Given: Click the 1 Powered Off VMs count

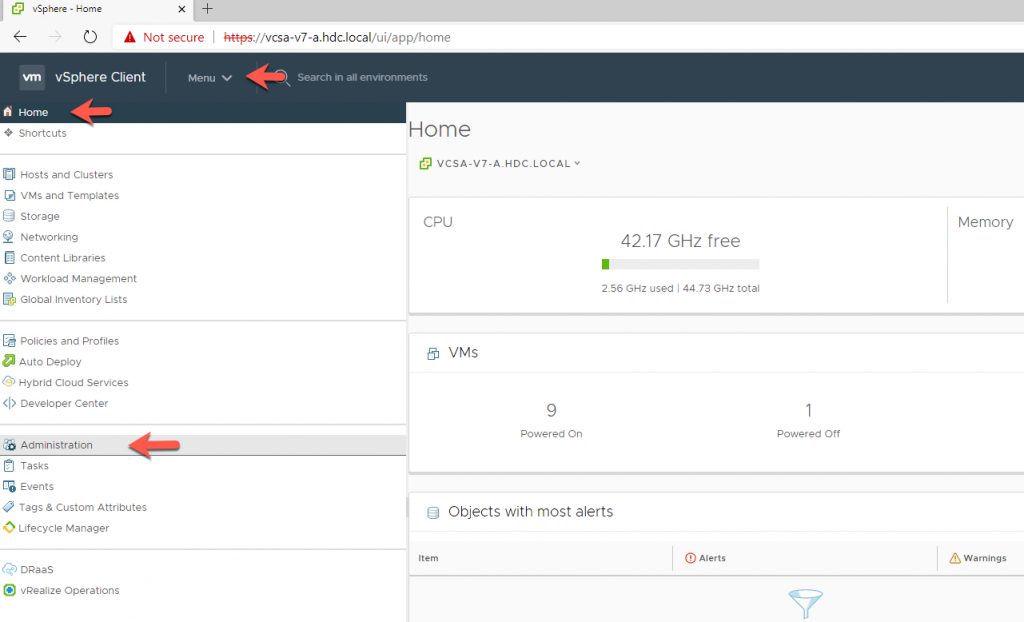Looking at the screenshot, I should [x=808, y=410].
